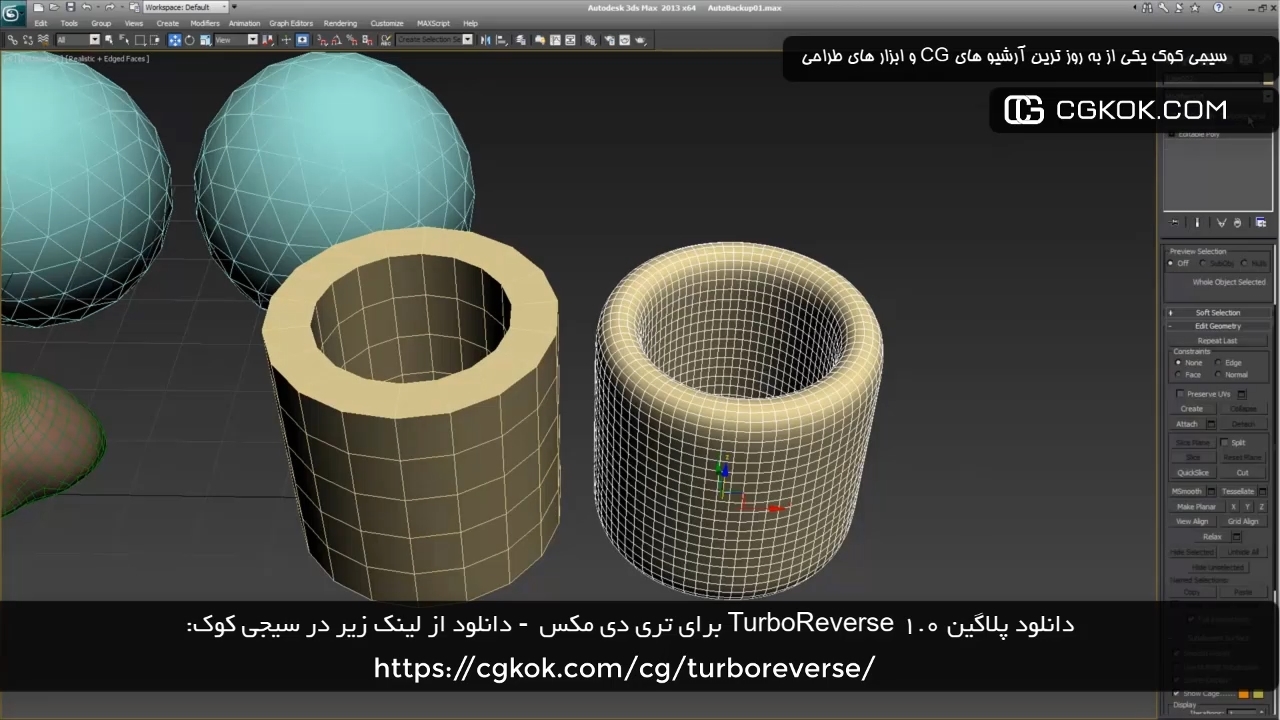The image size is (1280, 720).
Task: Open the Modifiers menu
Action: pyautogui.click(x=204, y=23)
